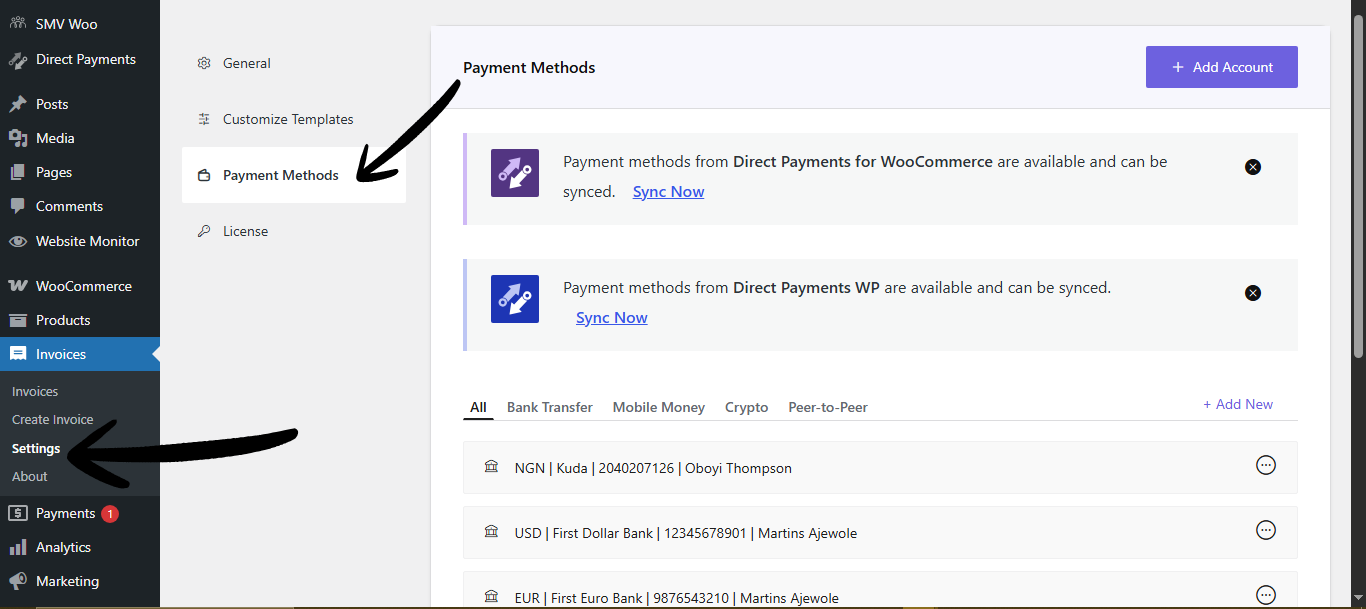
Task: Click the Direct Payments arrow icon in the sync notice
Action: (x=514, y=172)
